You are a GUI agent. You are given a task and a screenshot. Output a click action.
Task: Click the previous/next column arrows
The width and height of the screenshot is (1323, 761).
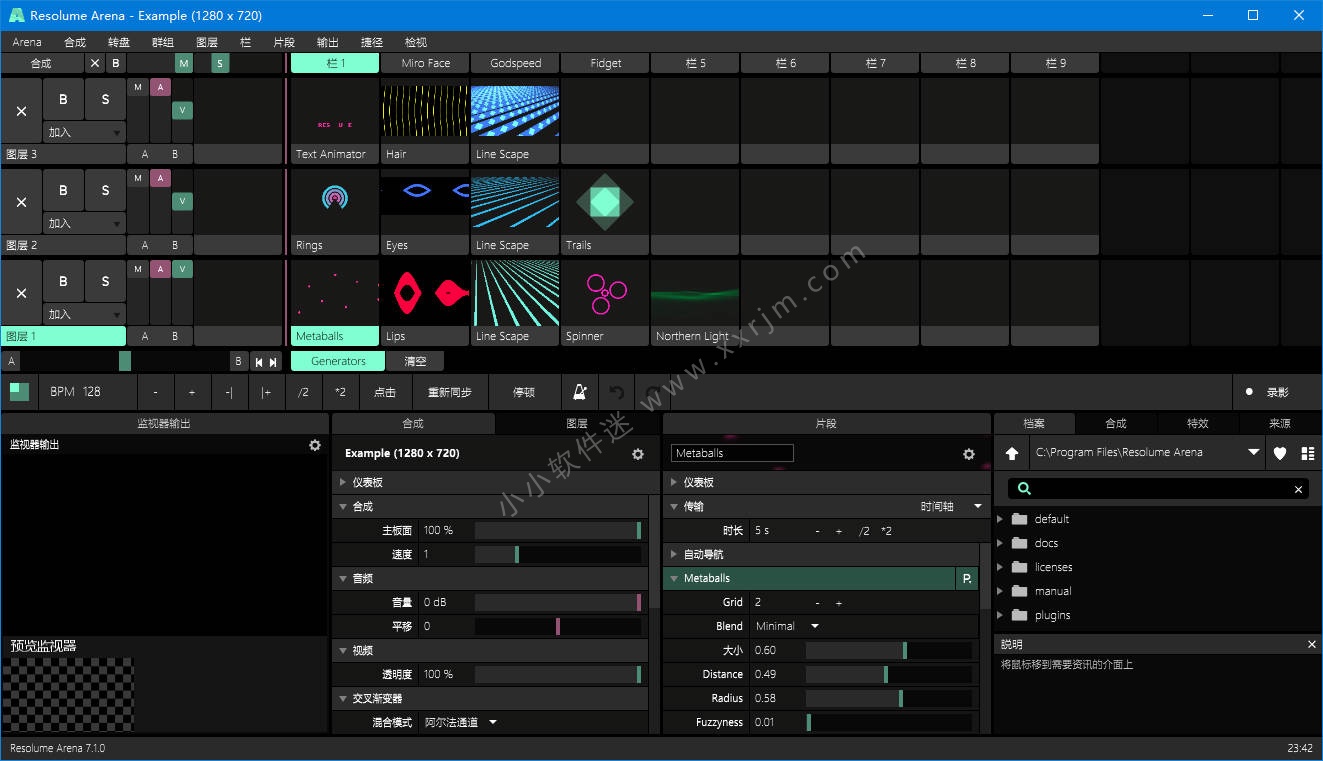tap(264, 362)
